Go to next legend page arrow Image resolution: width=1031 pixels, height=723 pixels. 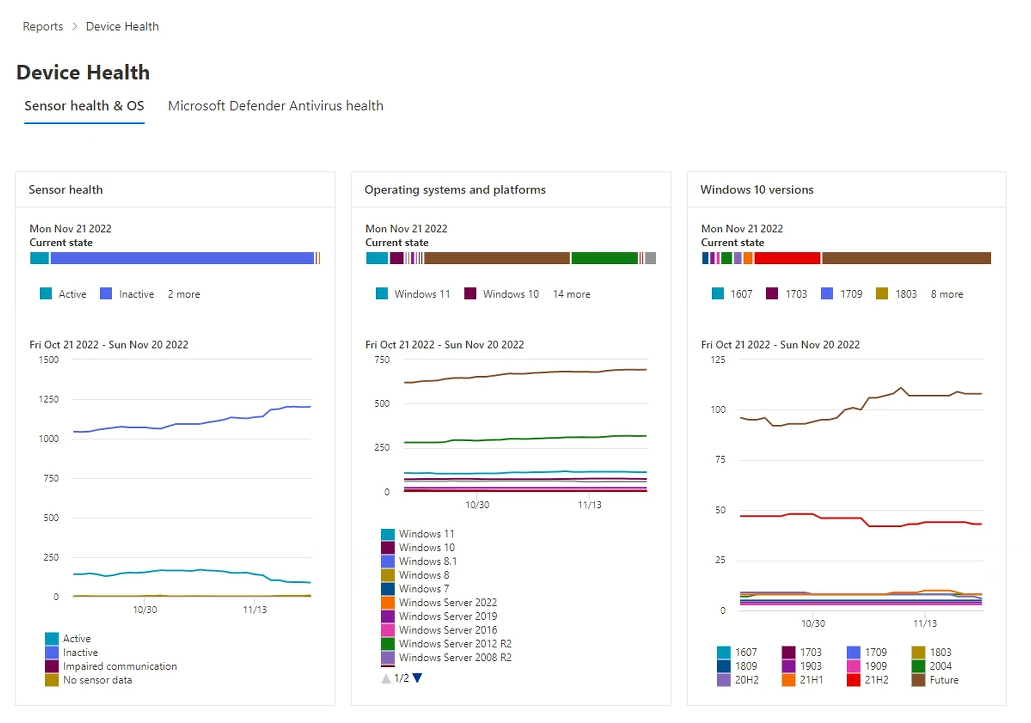[x=418, y=678]
